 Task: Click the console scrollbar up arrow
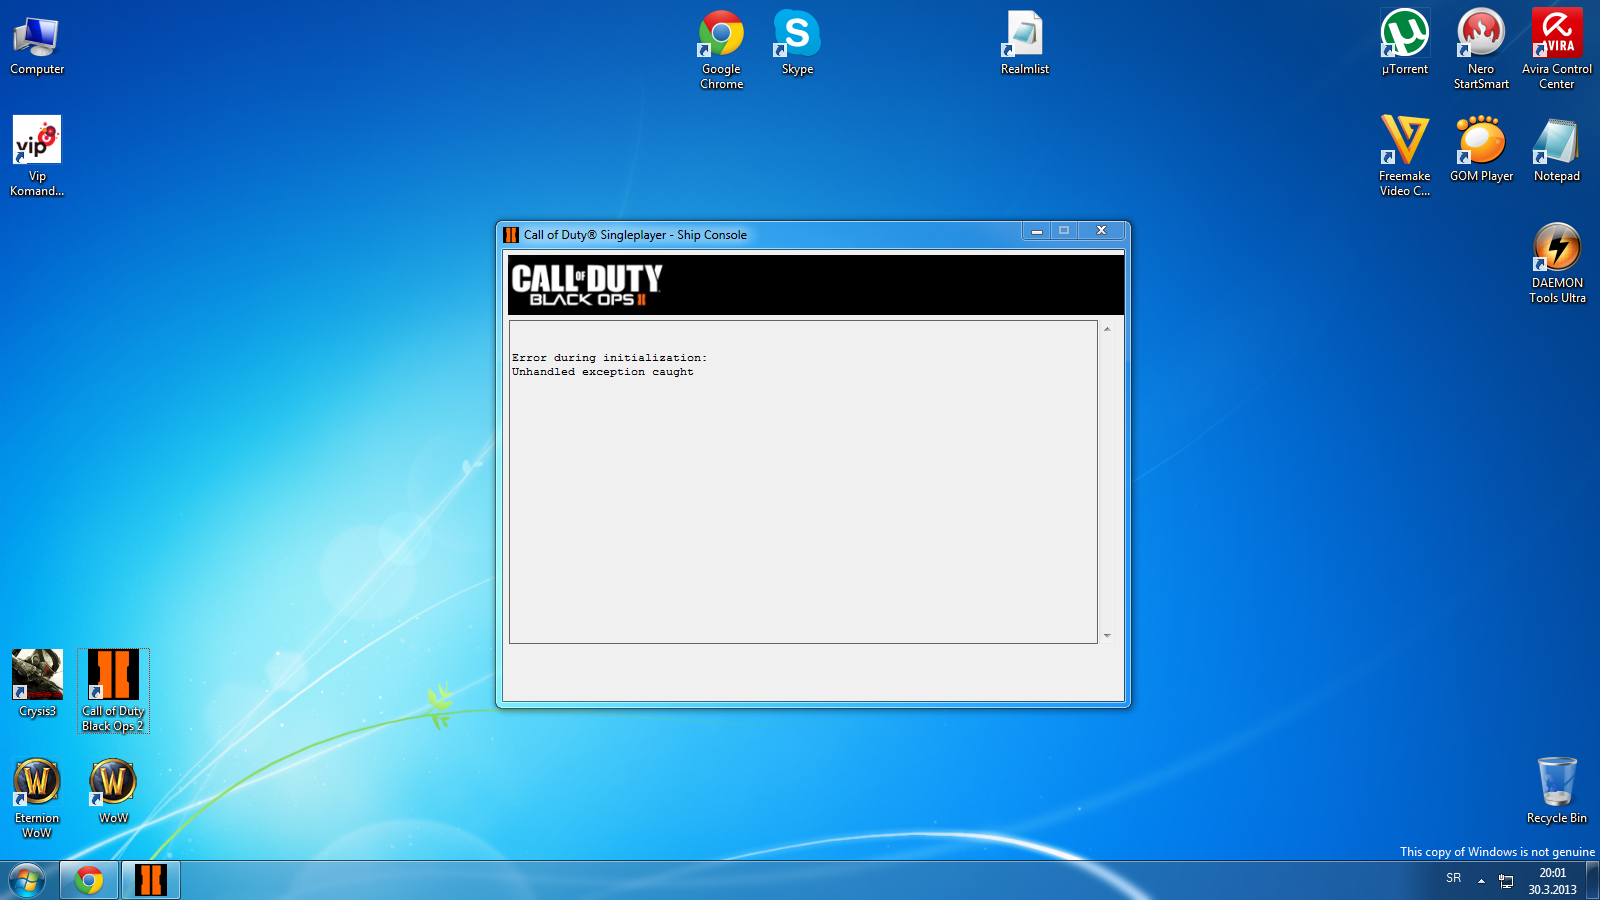point(1107,329)
